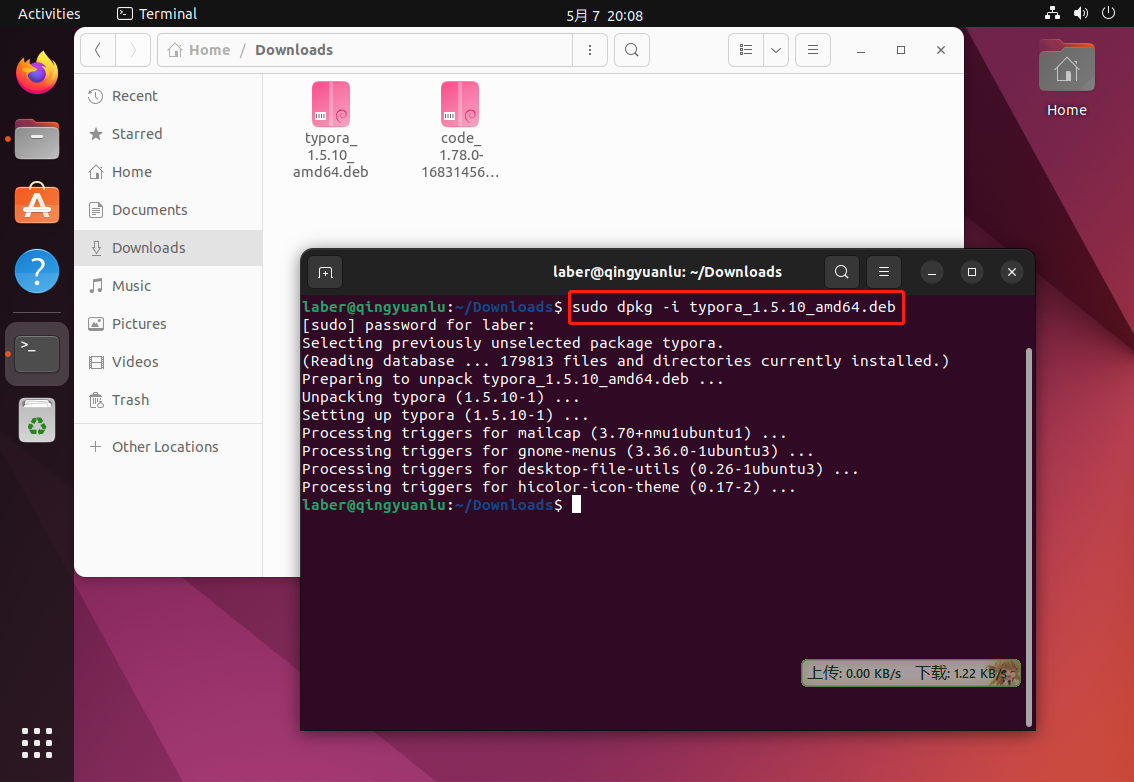Click the network status icon
This screenshot has height=782, width=1134.
click(x=1052, y=13)
